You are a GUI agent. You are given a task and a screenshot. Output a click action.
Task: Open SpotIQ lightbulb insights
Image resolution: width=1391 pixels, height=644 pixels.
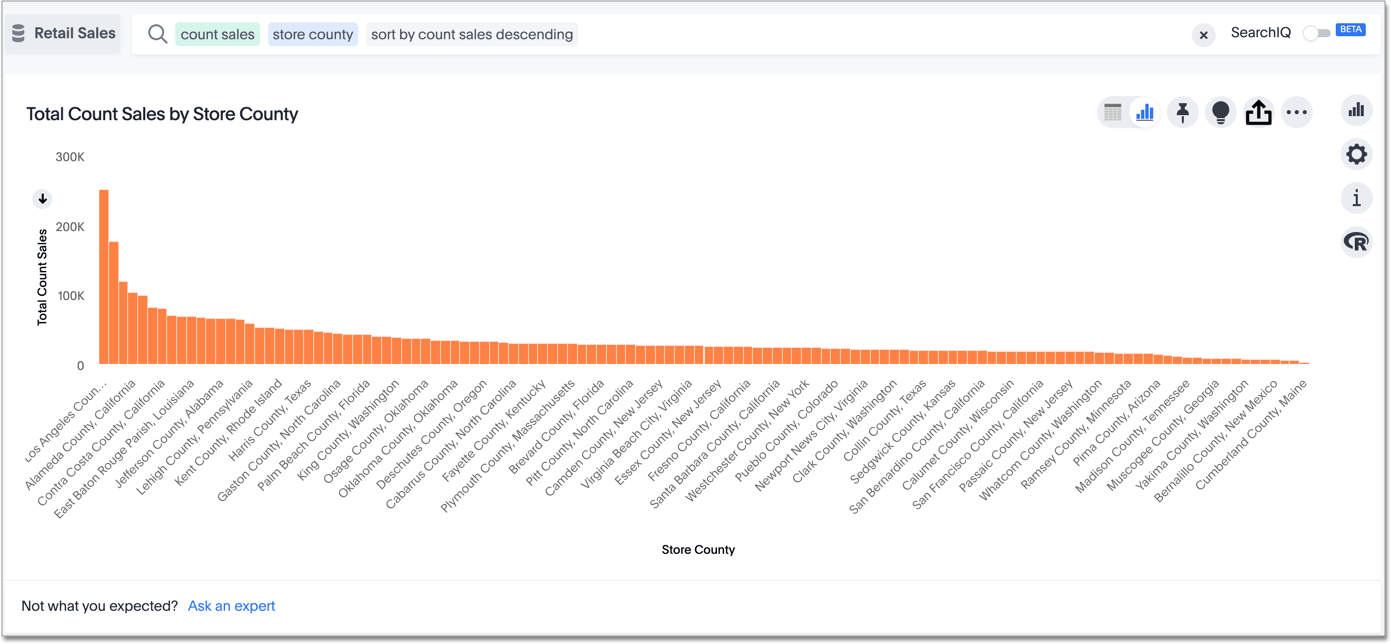pos(1220,113)
